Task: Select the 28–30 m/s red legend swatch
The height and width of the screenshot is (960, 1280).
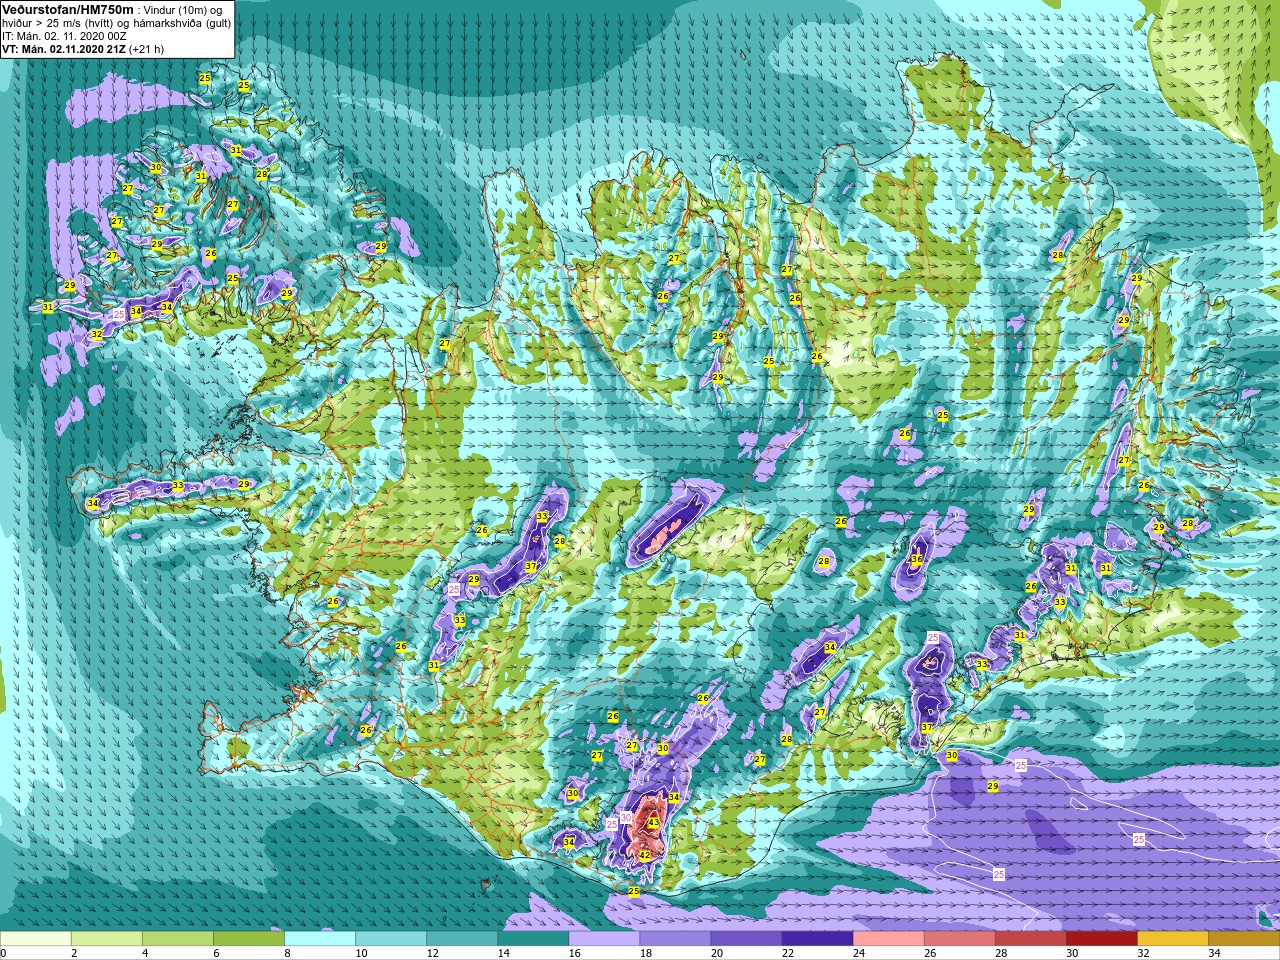Action: [x=1030, y=939]
